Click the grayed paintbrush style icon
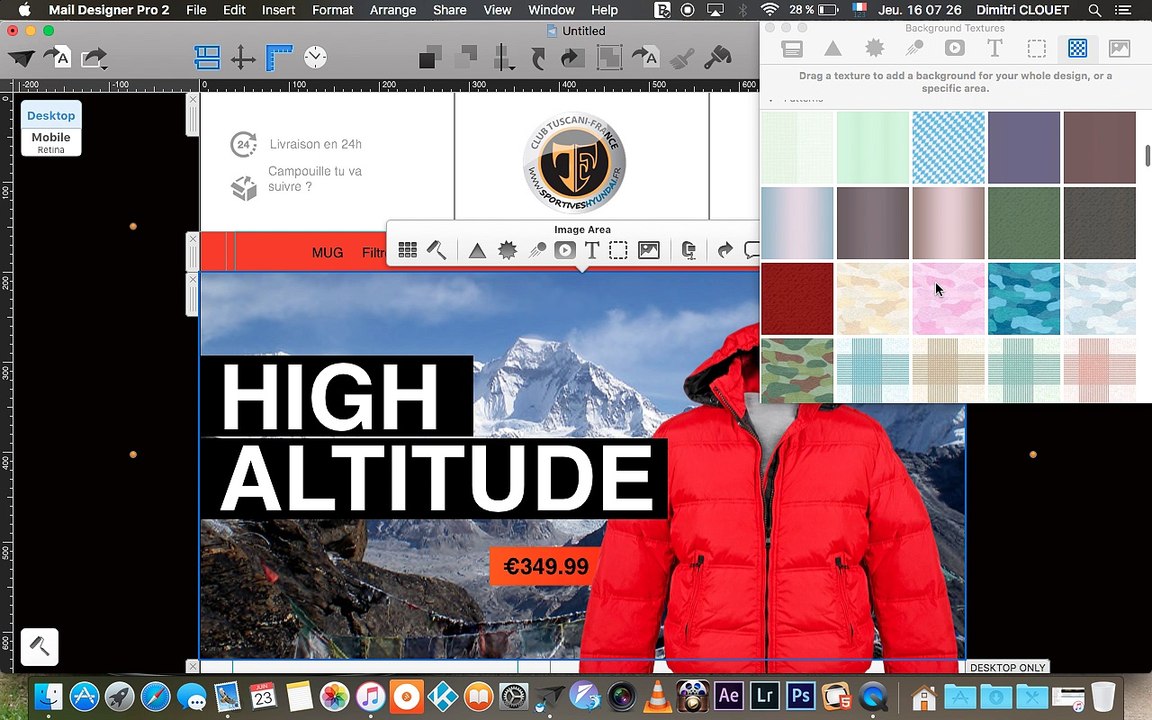Image resolution: width=1152 pixels, height=720 pixels. coord(682,58)
